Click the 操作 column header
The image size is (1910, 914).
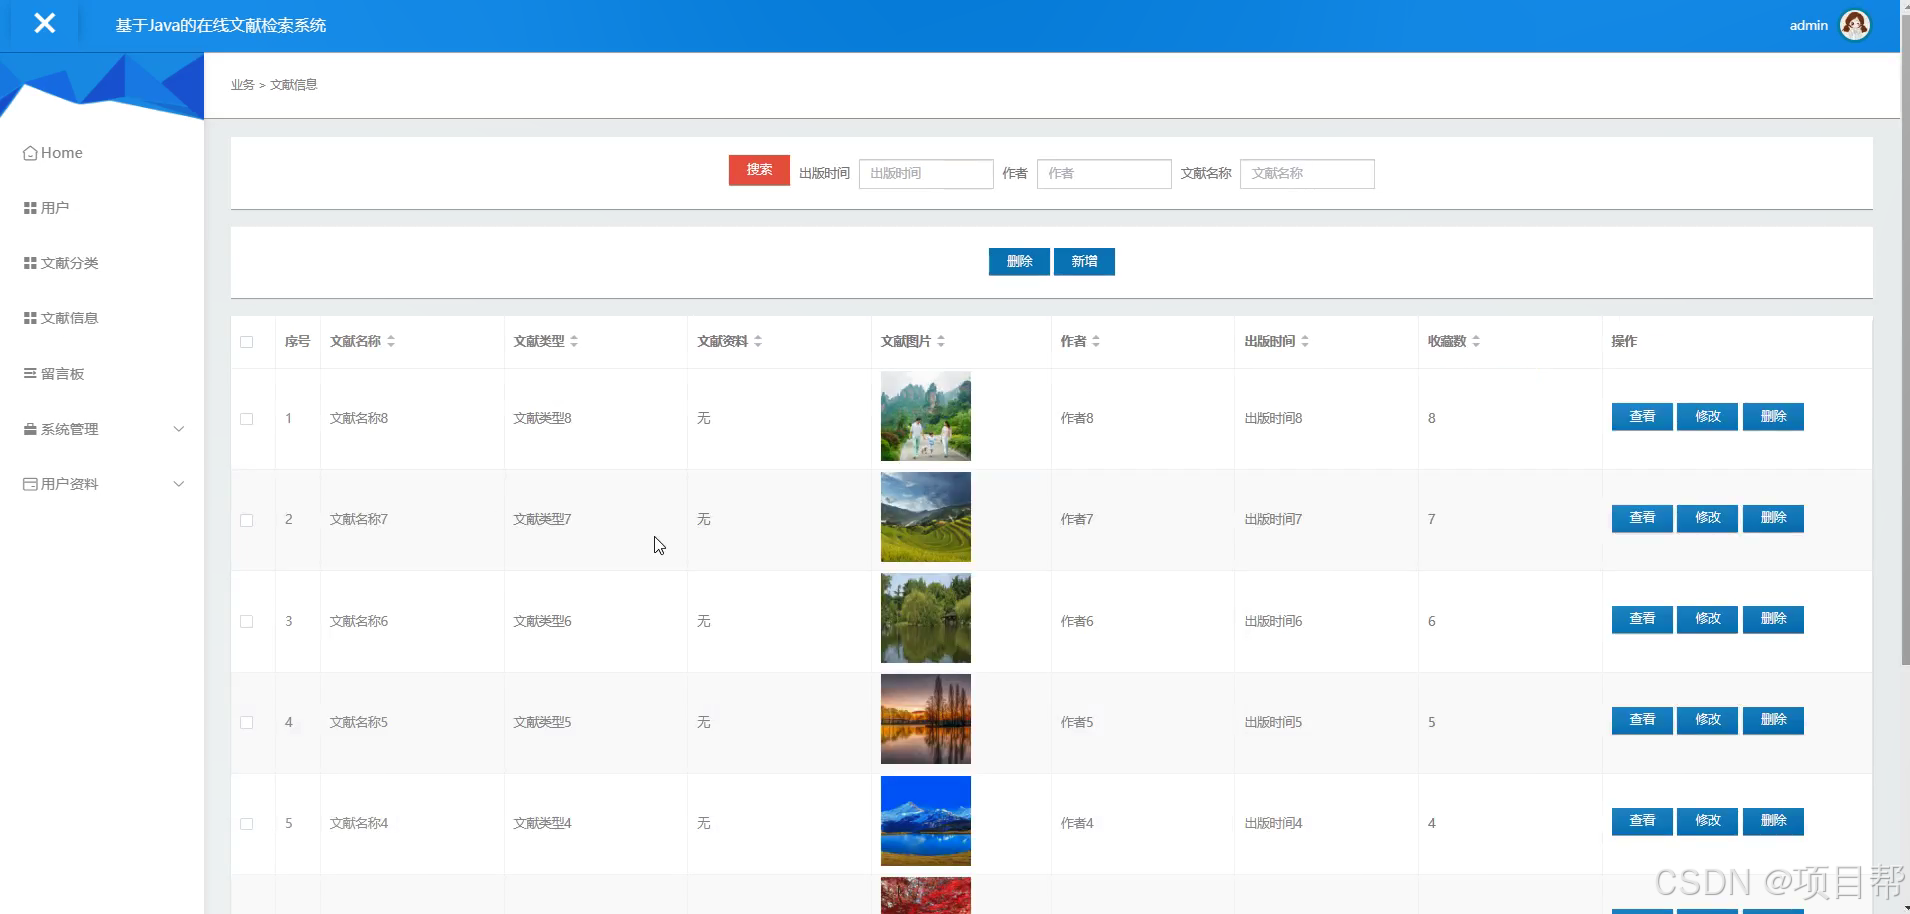click(x=1624, y=341)
